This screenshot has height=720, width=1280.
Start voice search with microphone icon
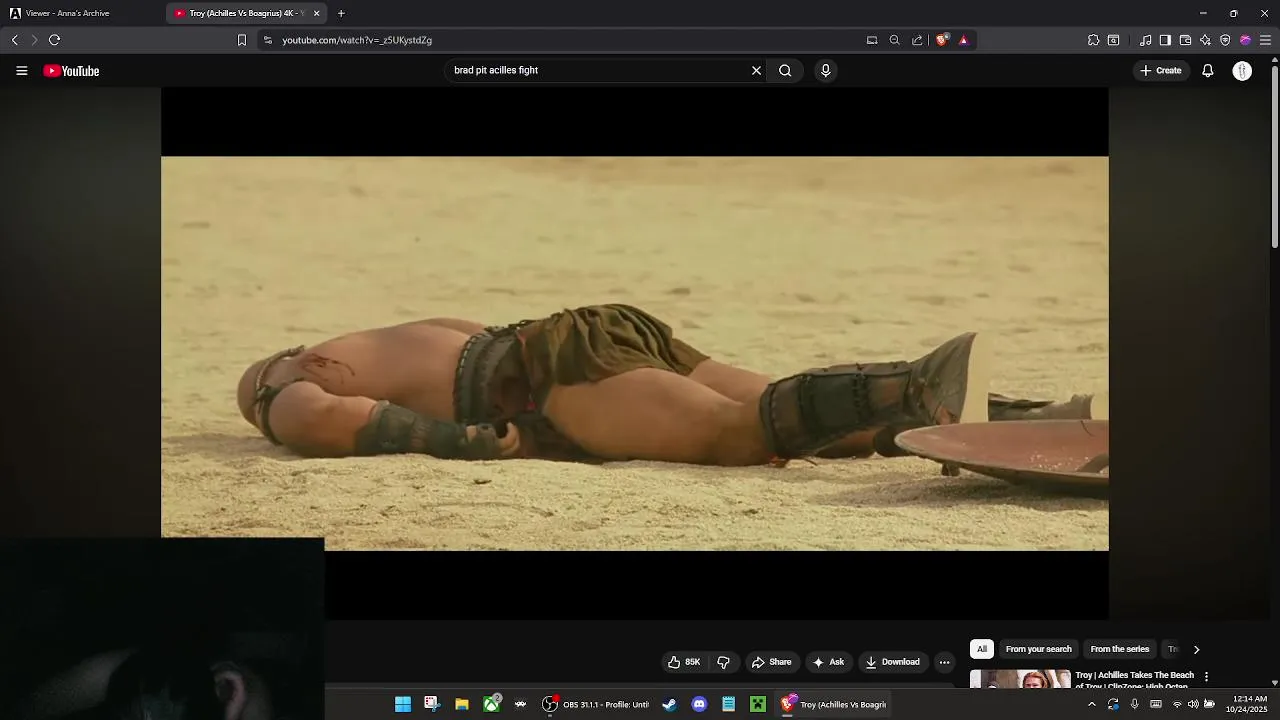coord(825,71)
